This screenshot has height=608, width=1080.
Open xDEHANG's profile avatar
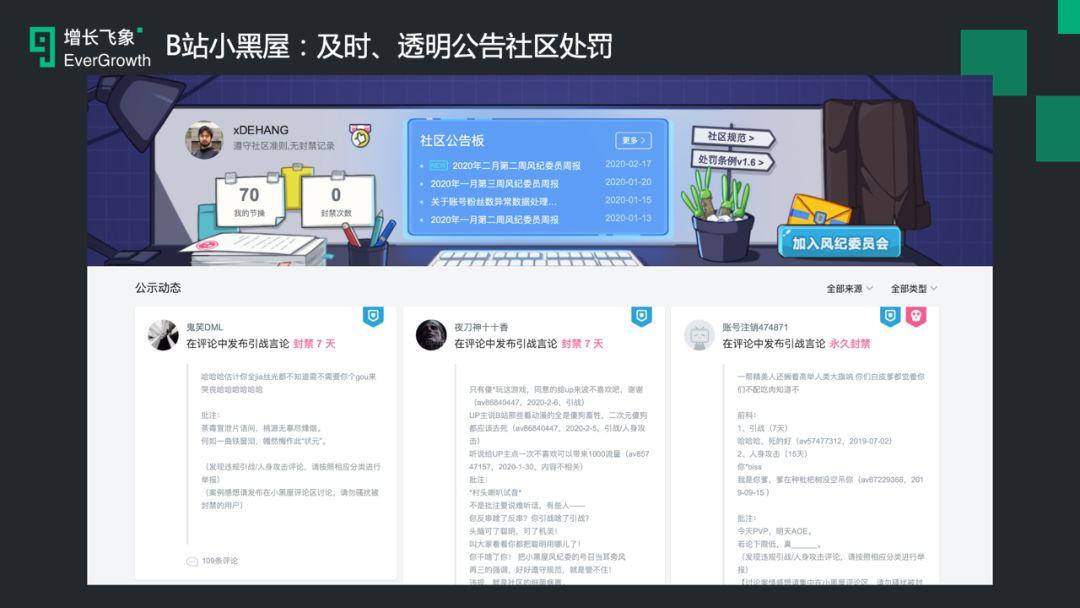point(204,140)
